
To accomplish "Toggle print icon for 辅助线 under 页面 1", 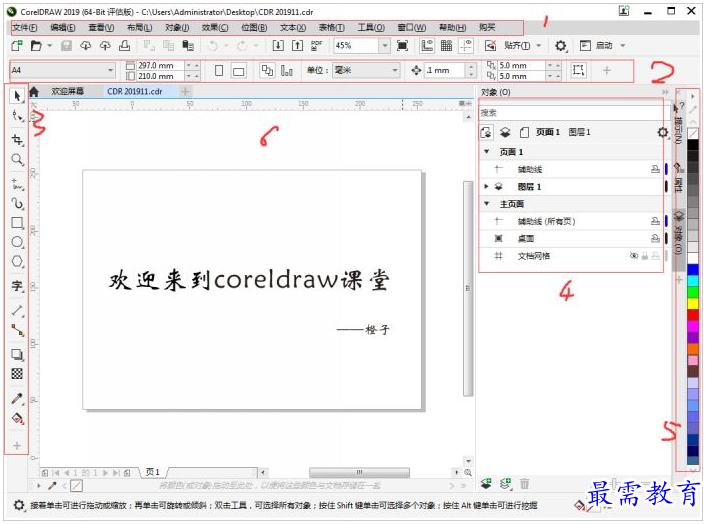I will click(655, 169).
